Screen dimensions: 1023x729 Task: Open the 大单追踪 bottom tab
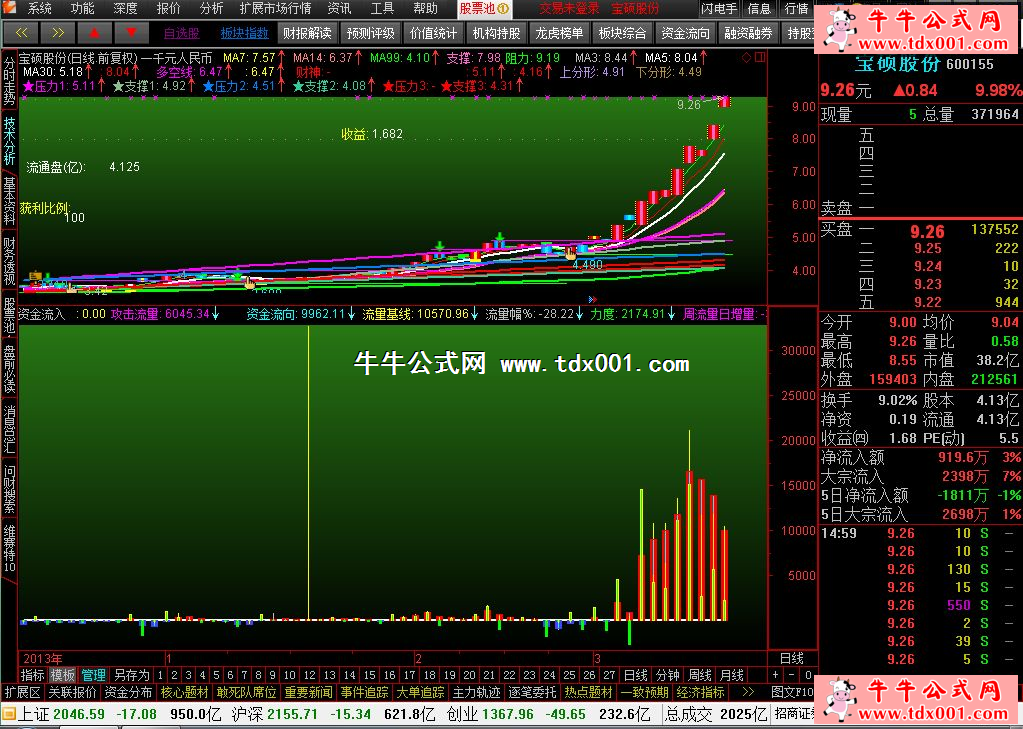coord(420,692)
